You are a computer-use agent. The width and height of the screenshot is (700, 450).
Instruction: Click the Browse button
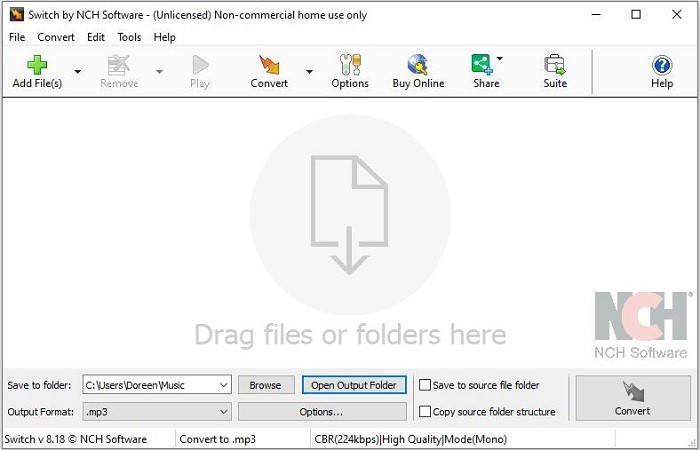click(x=266, y=385)
